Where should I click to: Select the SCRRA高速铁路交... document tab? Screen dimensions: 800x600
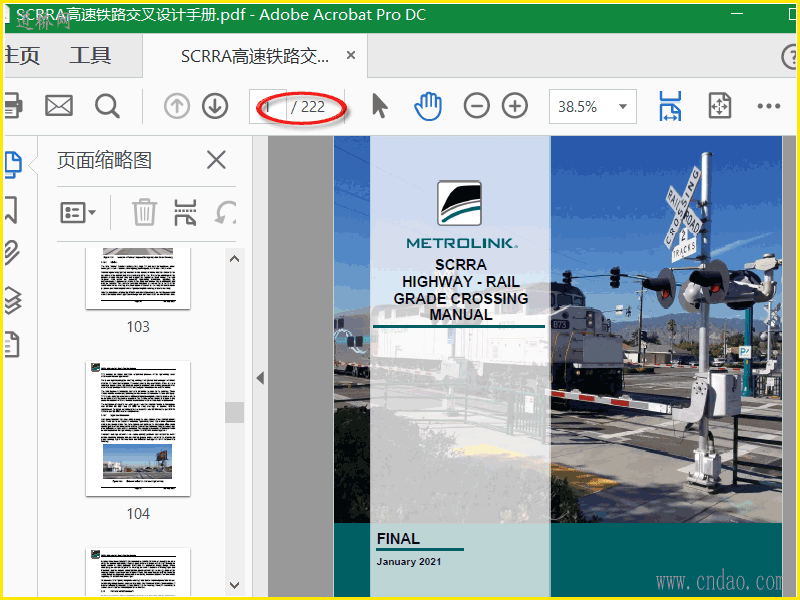(255, 56)
